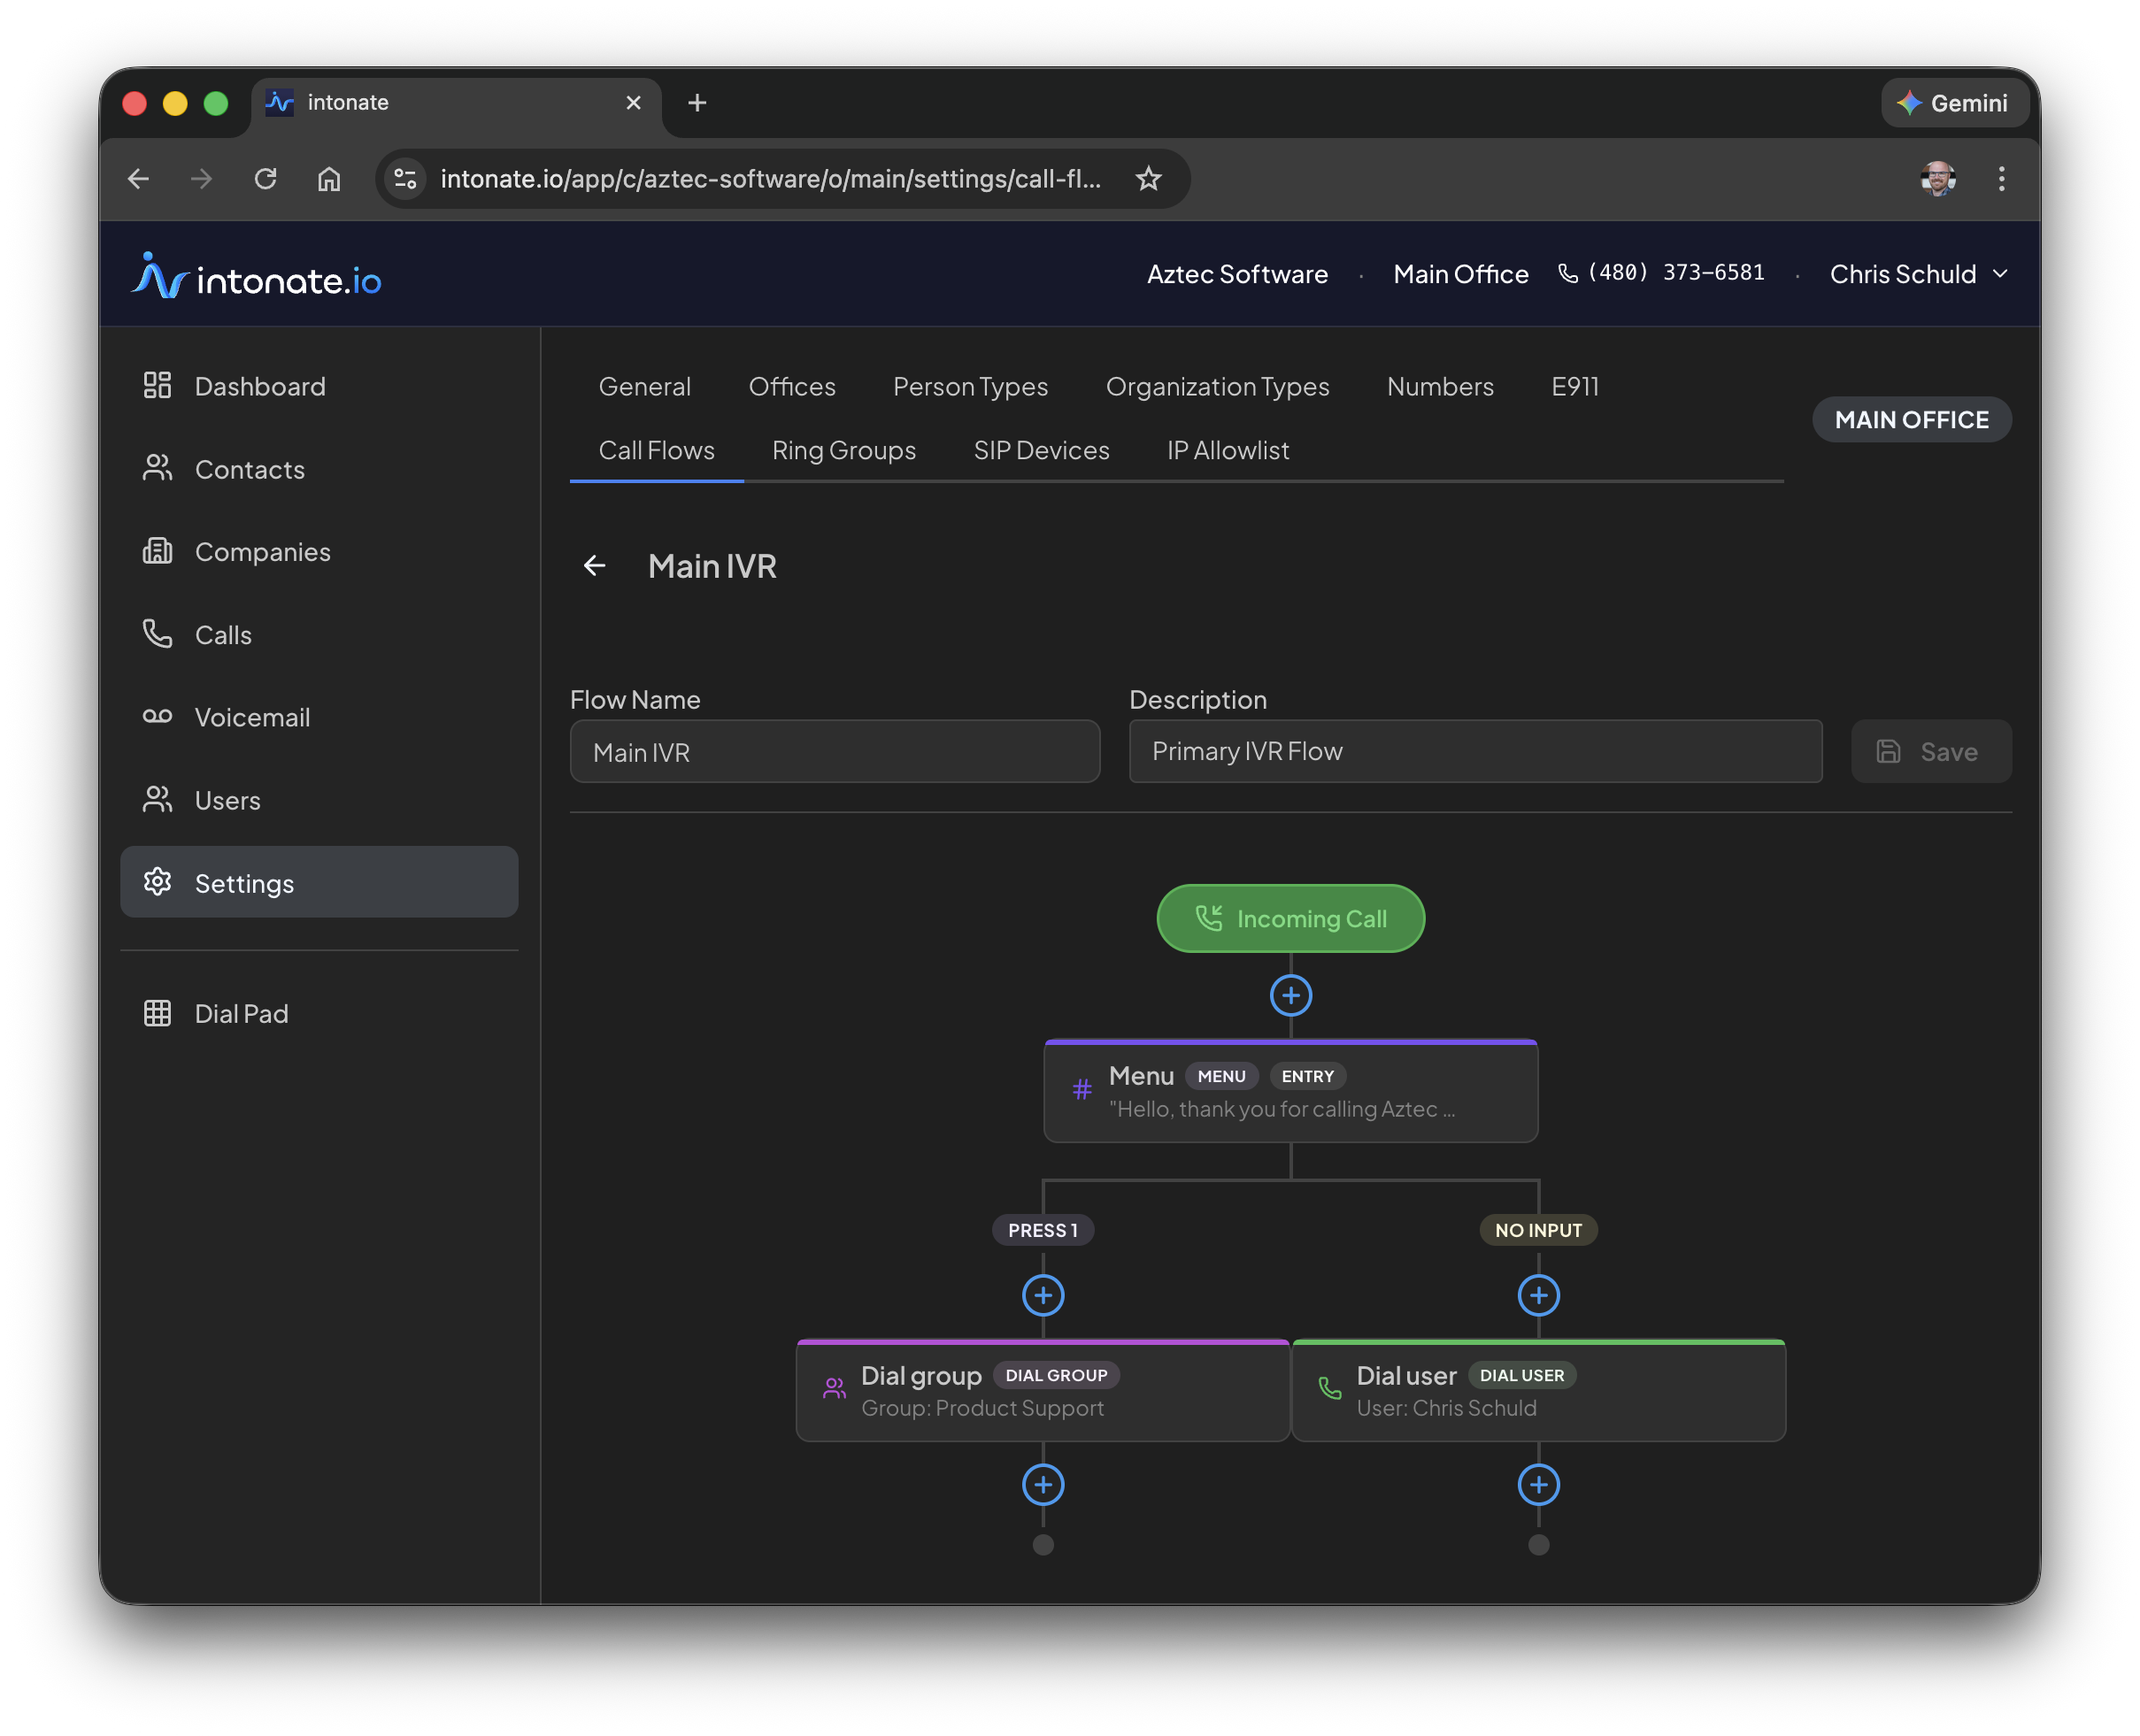Select the Dial group Product Support node
This screenshot has height=1736, width=2140.
(1042, 1390)
